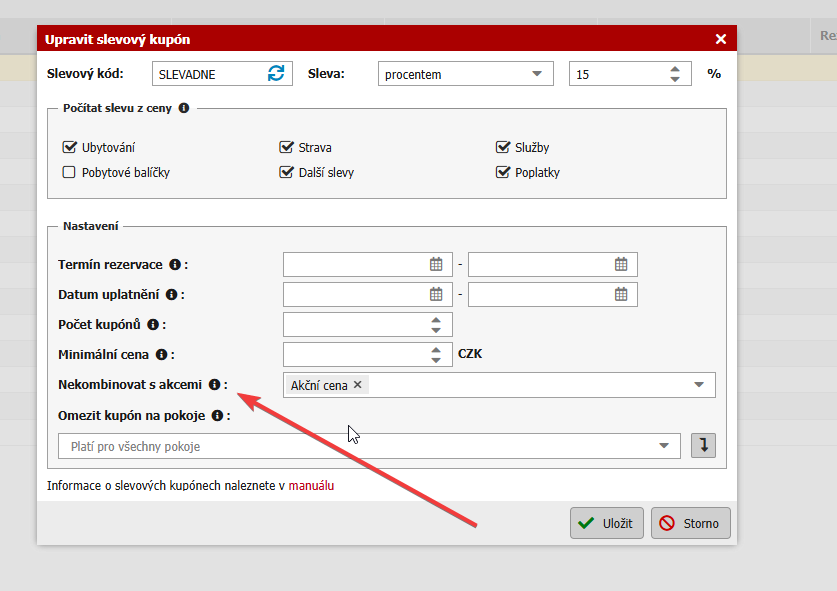Toggle the Služby checkbox

pyautogui.click(x=503, y=147)
